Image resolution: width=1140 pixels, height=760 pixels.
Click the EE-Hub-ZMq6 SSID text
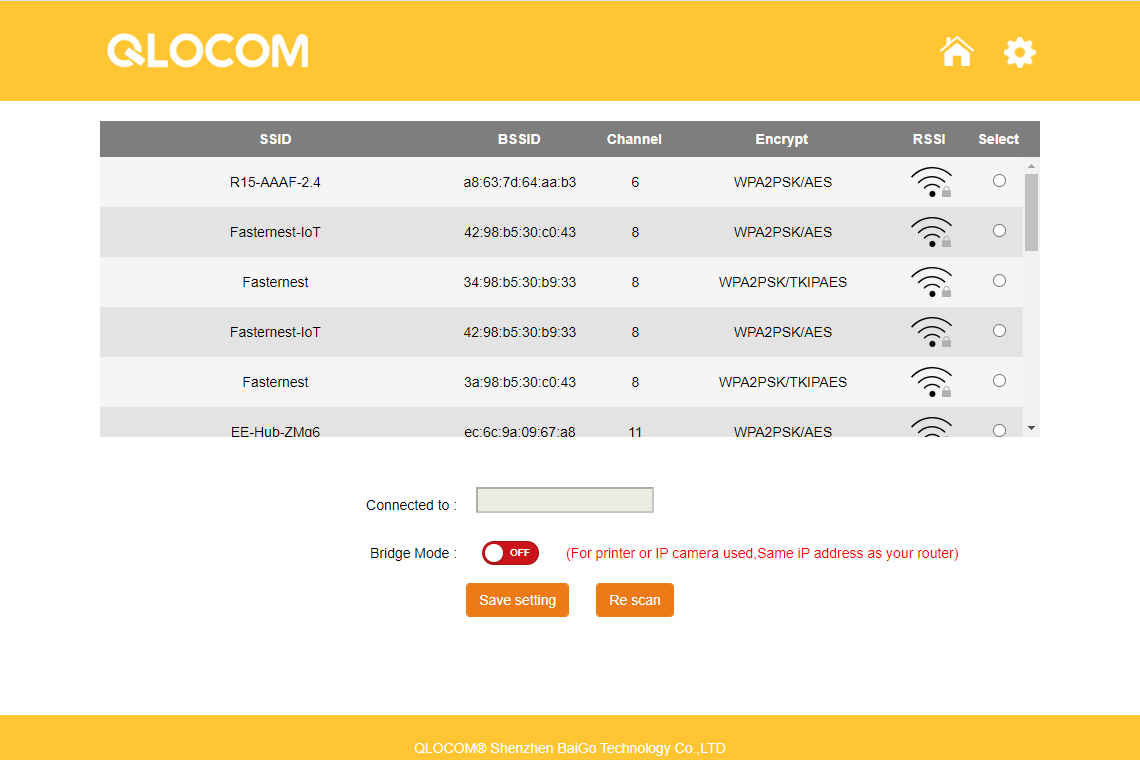(275, 431)
